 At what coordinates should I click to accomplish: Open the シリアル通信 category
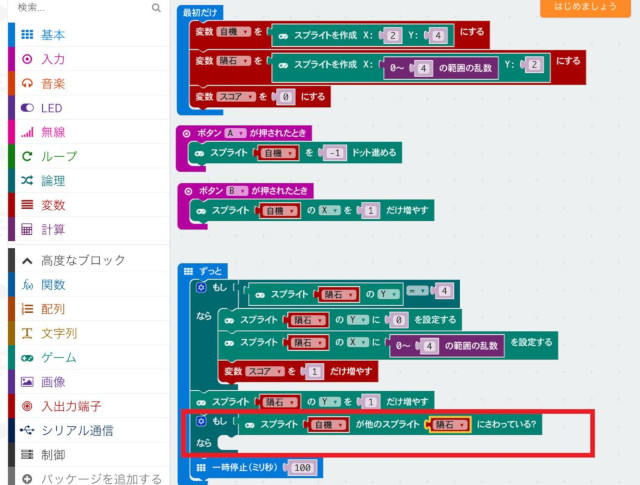click(x=77, y=431)
